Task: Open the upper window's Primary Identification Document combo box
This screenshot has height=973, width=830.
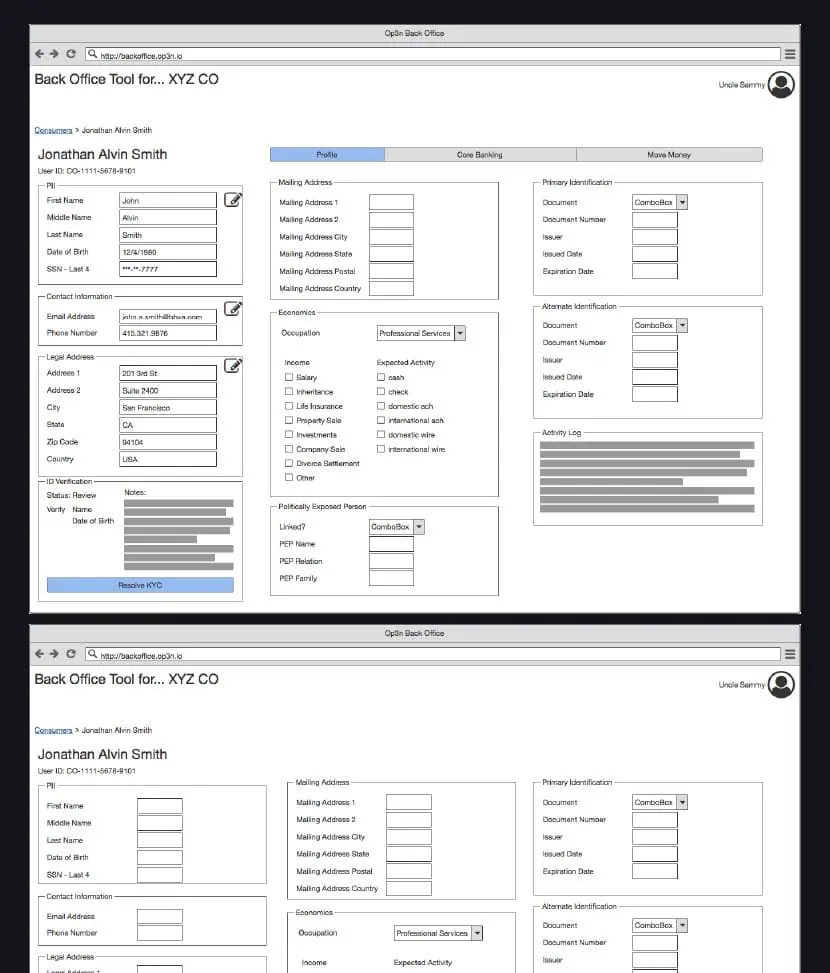Action: (x=660, y=202)
